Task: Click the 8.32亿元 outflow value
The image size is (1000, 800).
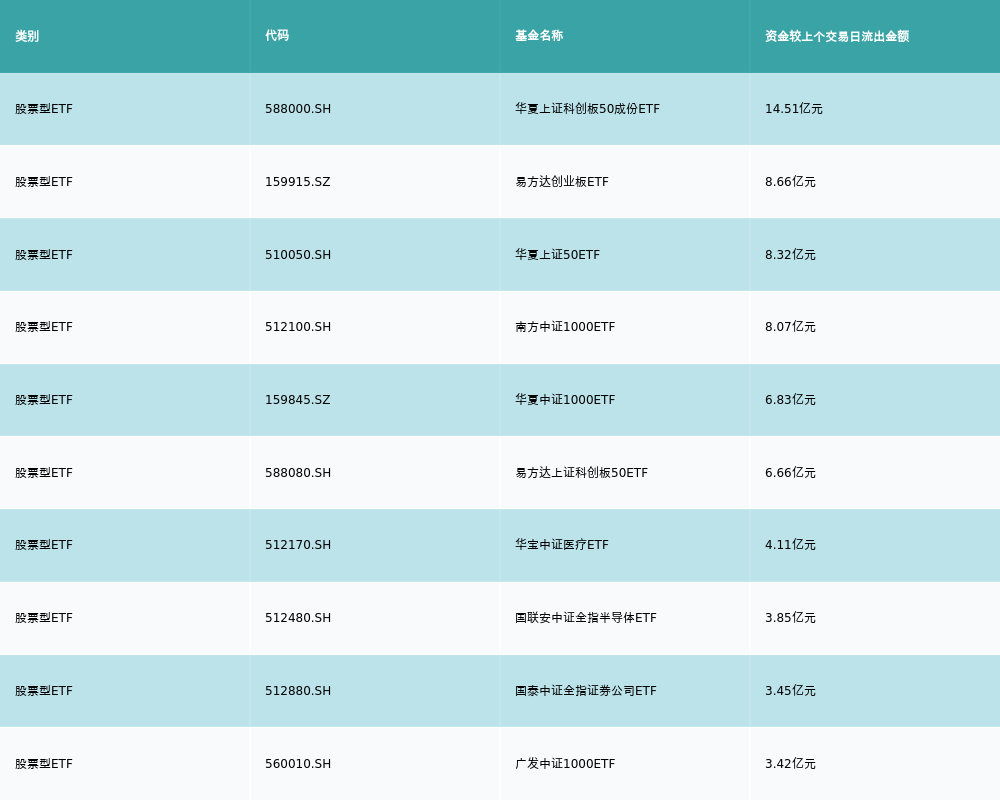Action: click(x=790, y=255)
